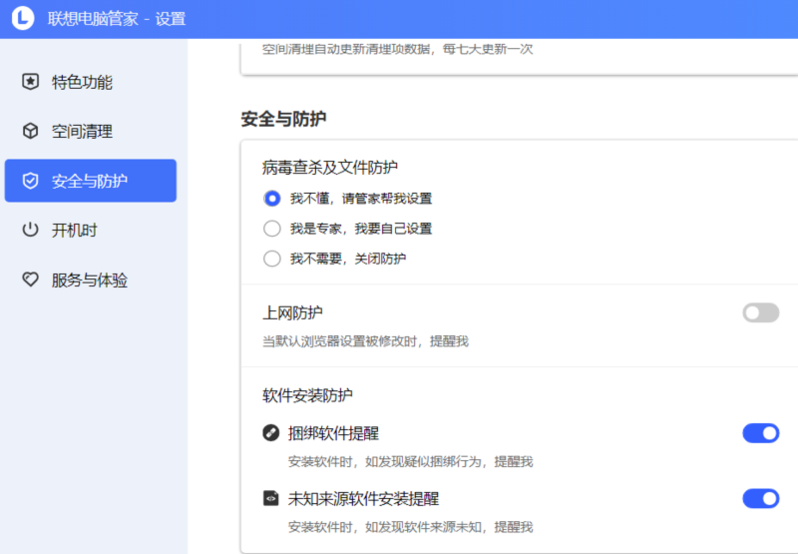798x554 pixels.
Task: Pick 我不需要，关闭防护 radio option
Action: click(272, 258)
